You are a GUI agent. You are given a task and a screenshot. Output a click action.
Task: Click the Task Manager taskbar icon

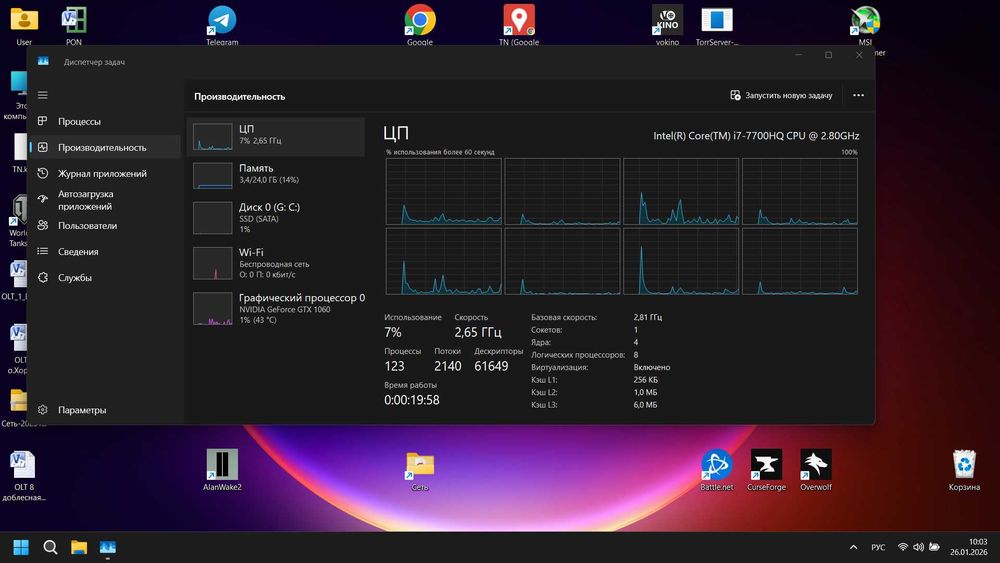[108, 547]
